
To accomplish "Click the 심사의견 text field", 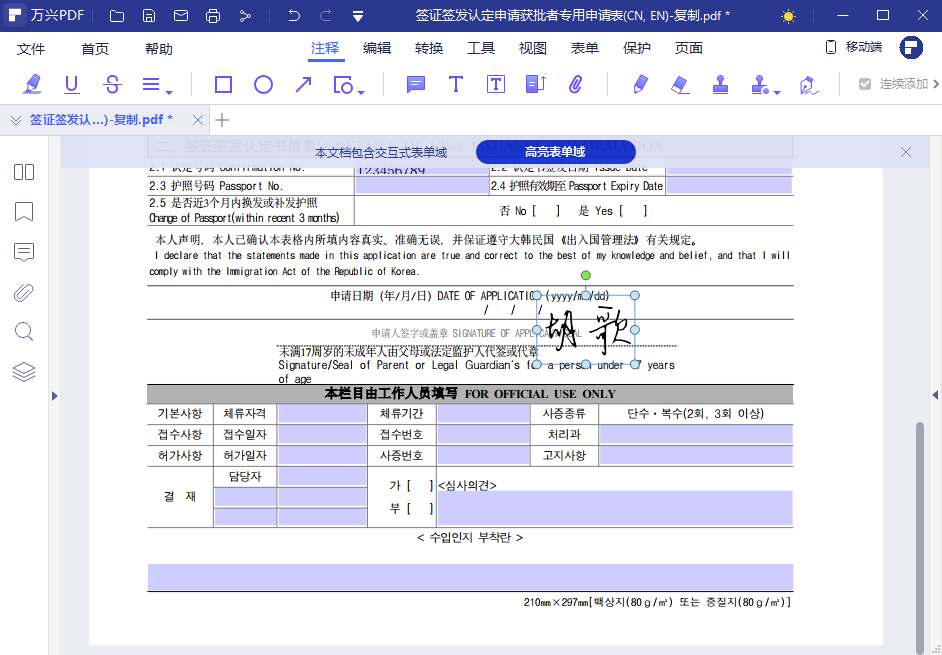I will tap(615, 508).
